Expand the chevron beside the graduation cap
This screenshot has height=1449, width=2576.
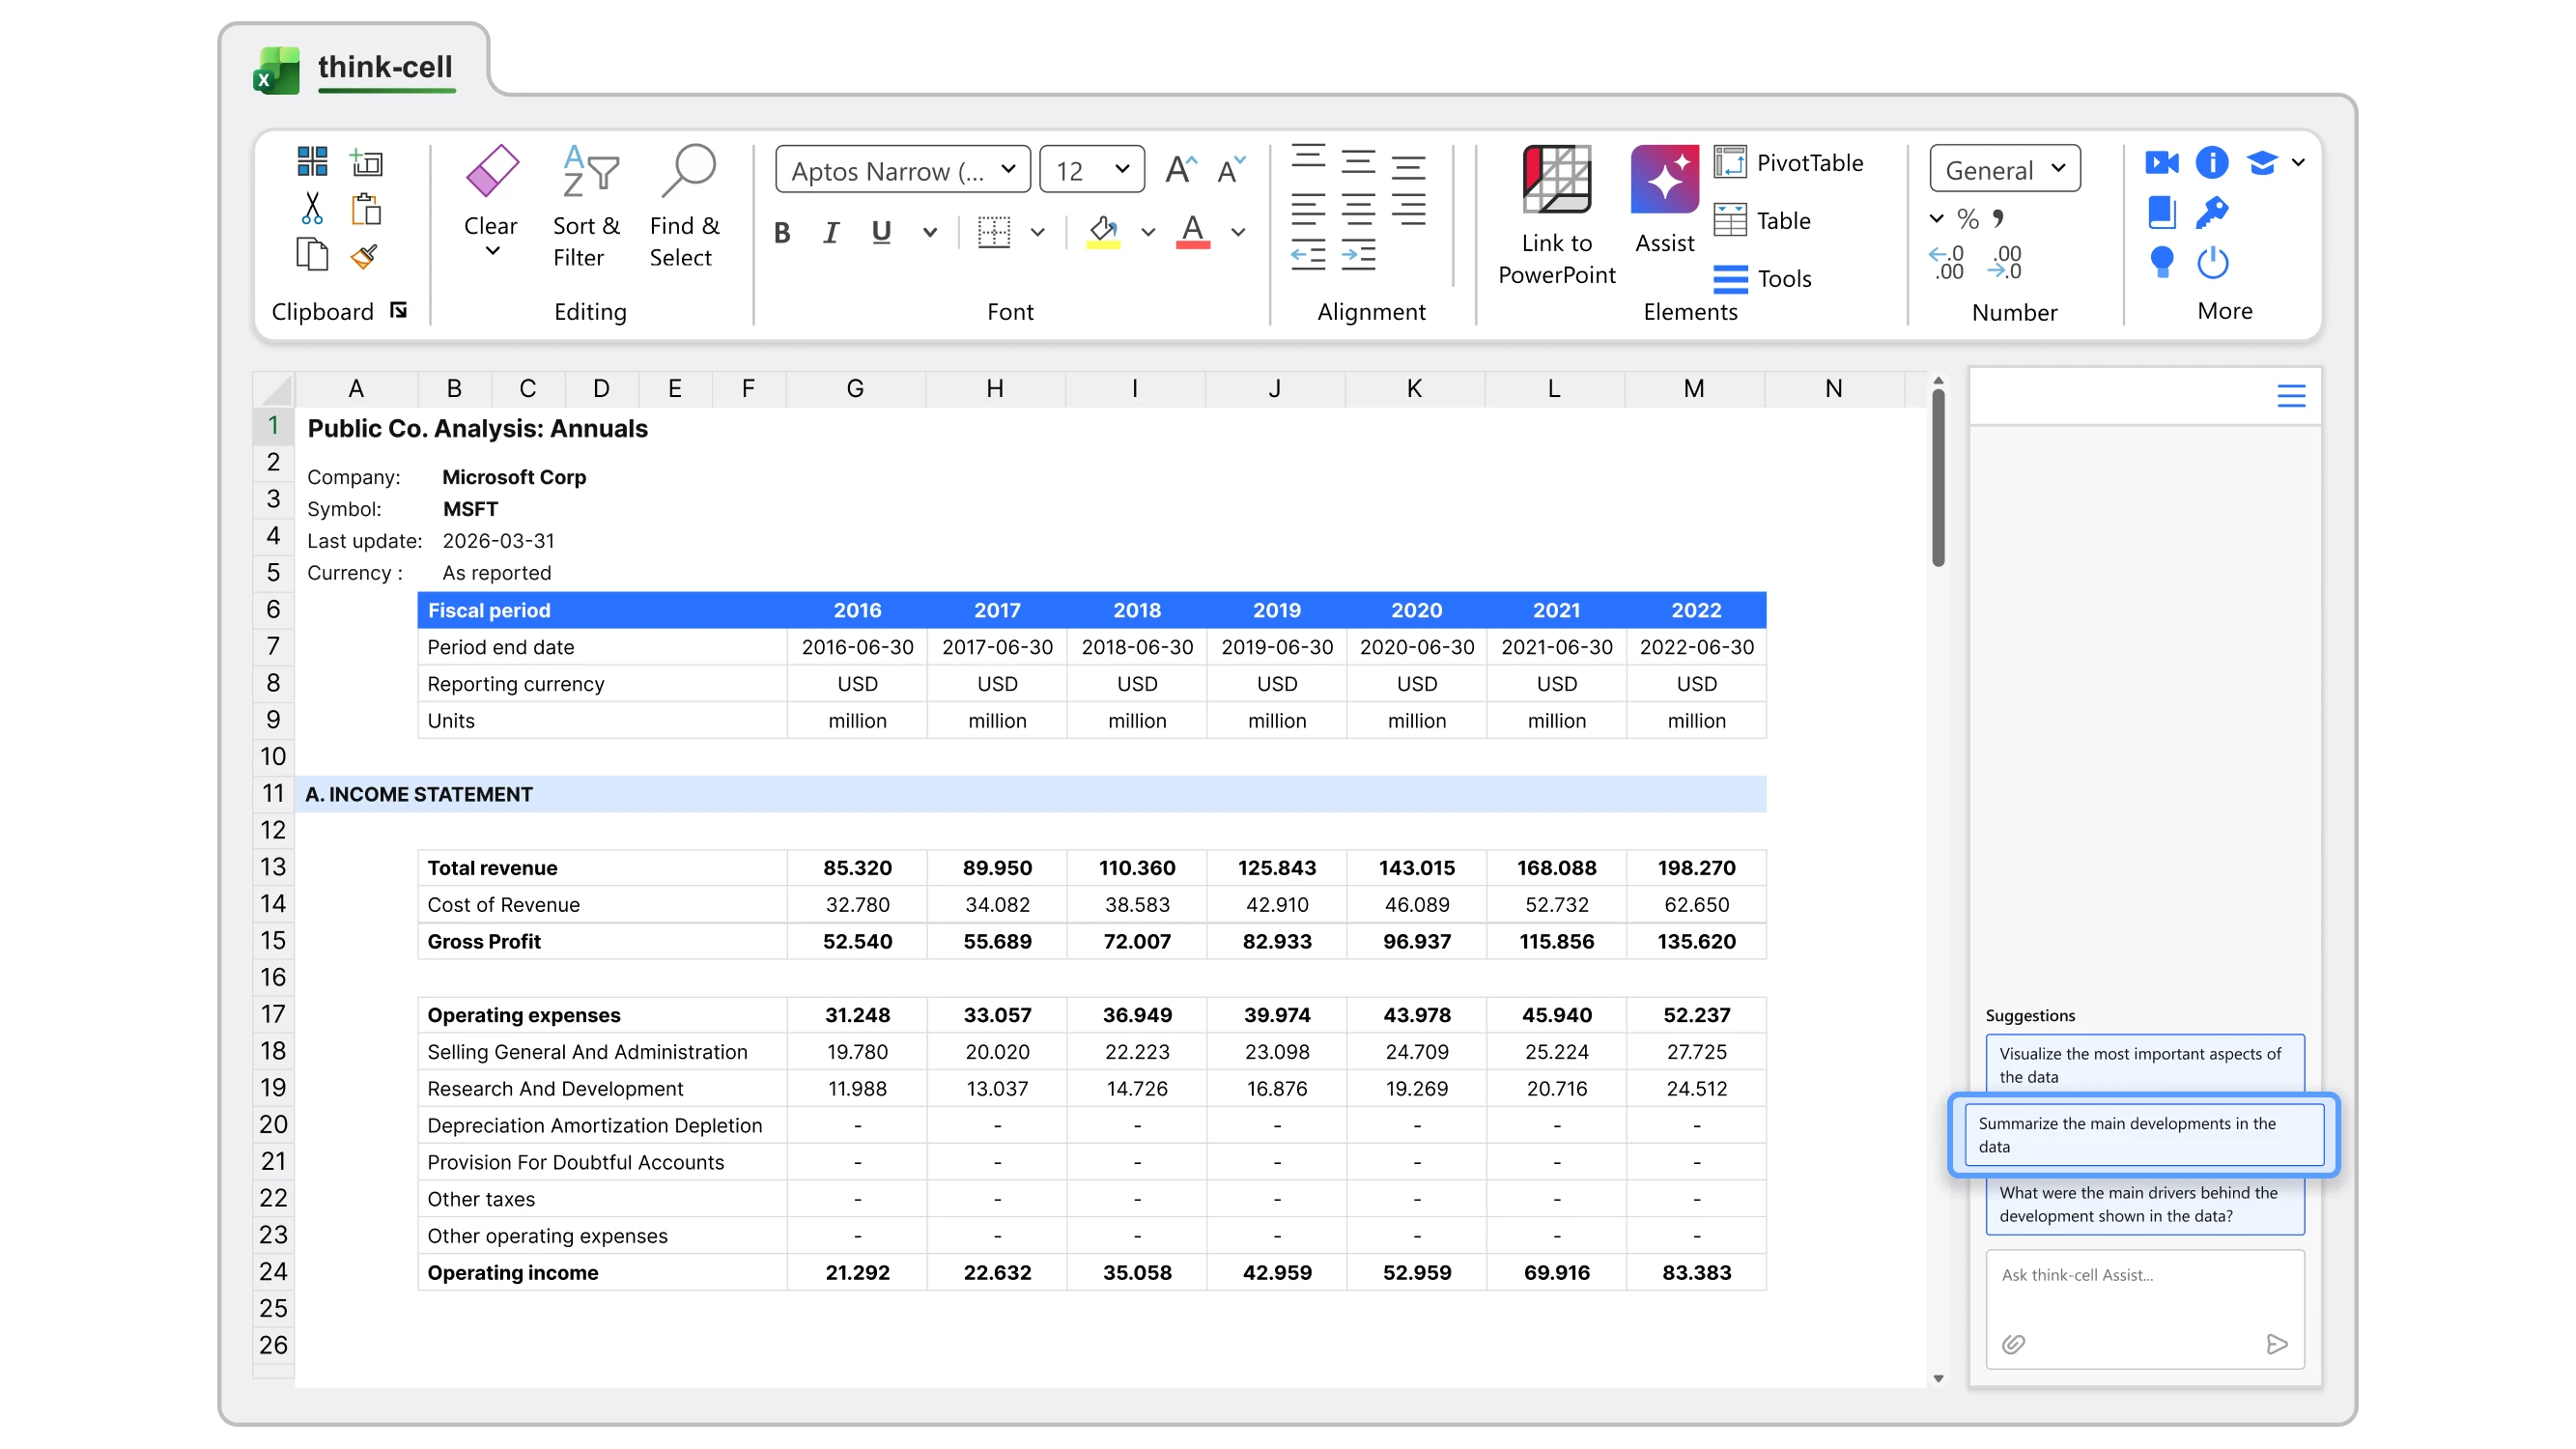(2298, 162)
